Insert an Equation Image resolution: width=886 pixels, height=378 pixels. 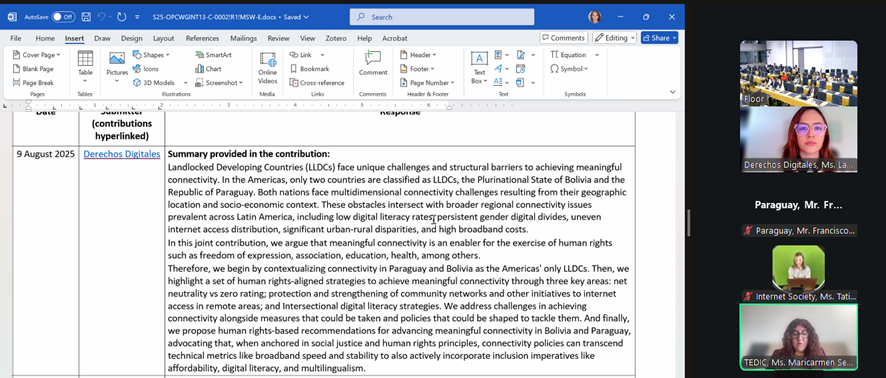point(568,55)
